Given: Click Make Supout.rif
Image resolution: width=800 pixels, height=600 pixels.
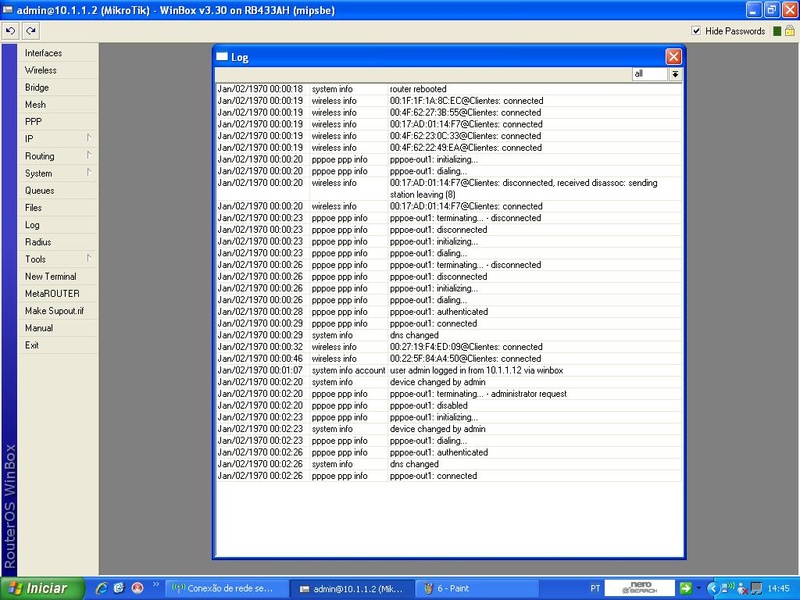Looking at the screenshot, I should click(x=57, y=311).
